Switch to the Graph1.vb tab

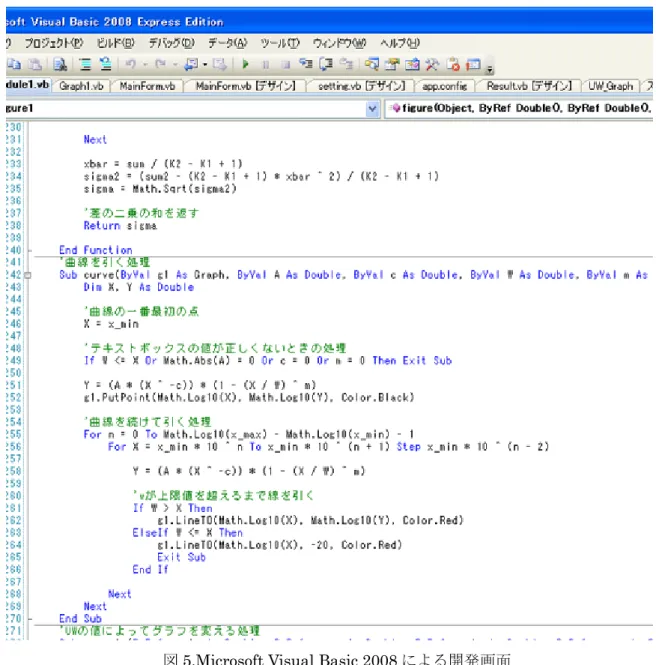81,86
